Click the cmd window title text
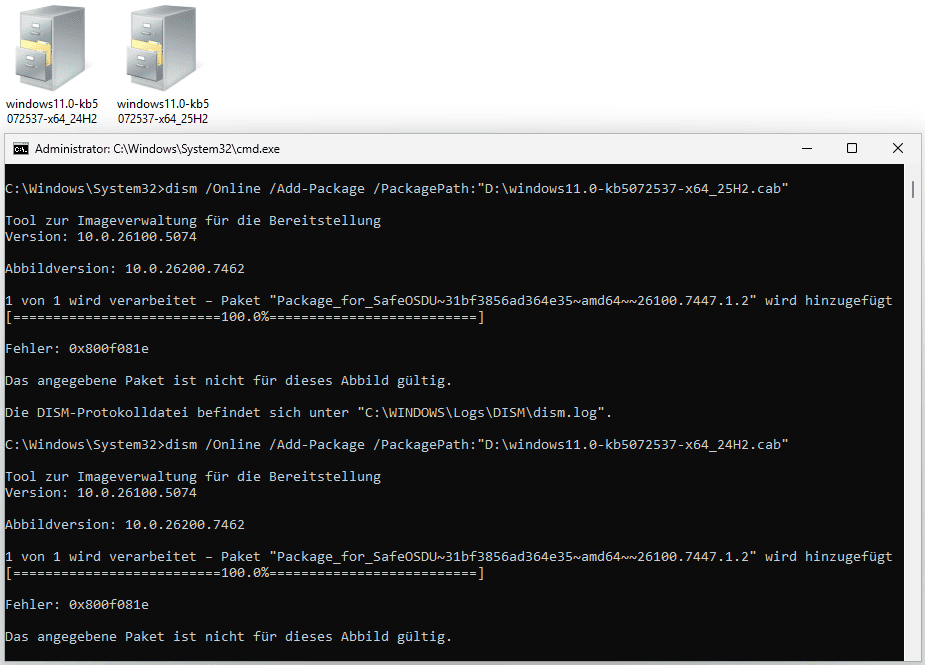The width and height of the screenshot is (925, 665). [x=157, y=149]
